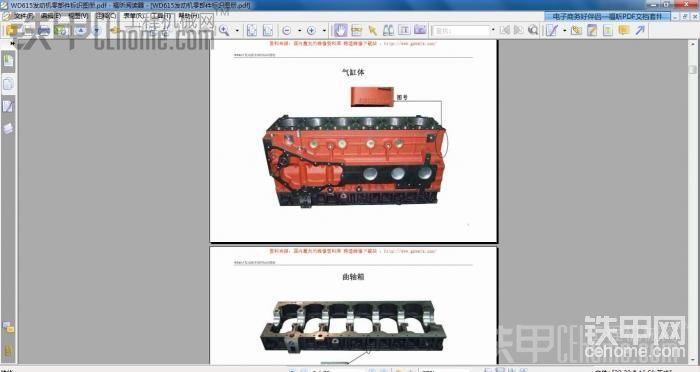
Task: Click the red source link atop page
Action: 353,44
